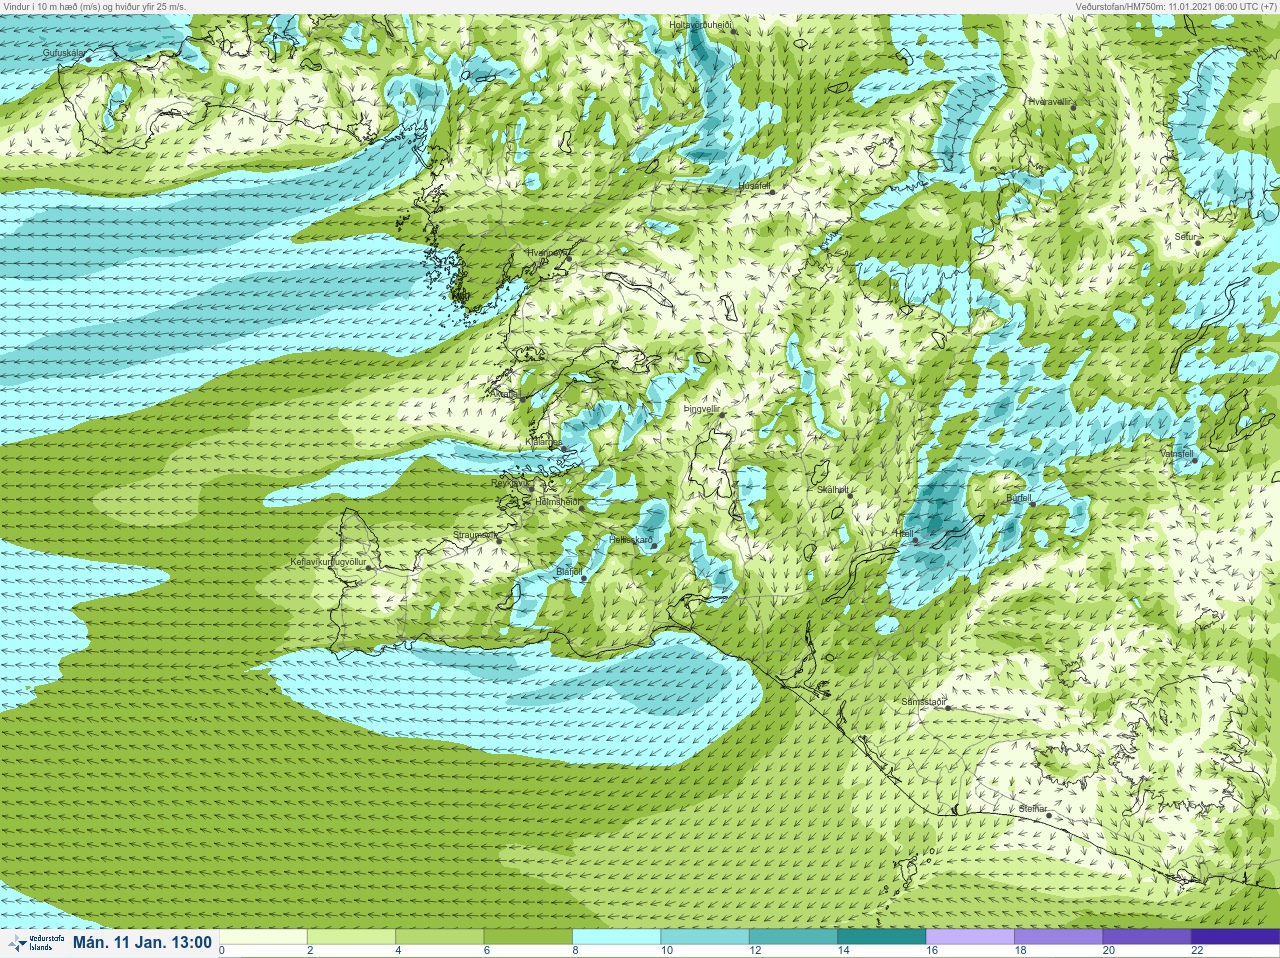This screenshot has width=1280, height=958.
Task: Click the 2–4 m/s light green legend swatch
Action: pyautogui.click(x=351, y=937)
